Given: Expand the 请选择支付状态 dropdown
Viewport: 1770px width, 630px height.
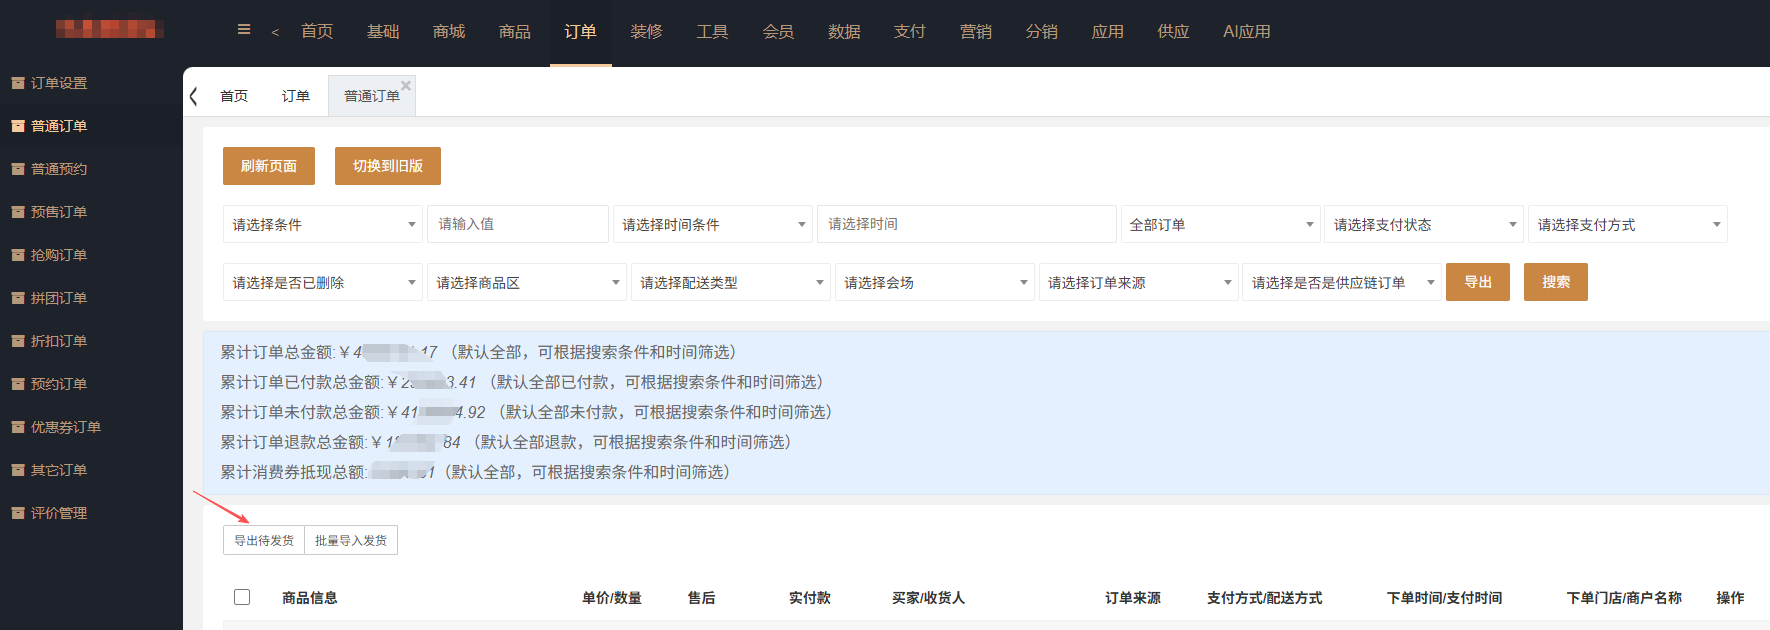Looking at the screenshot, I should point(1424,225).
